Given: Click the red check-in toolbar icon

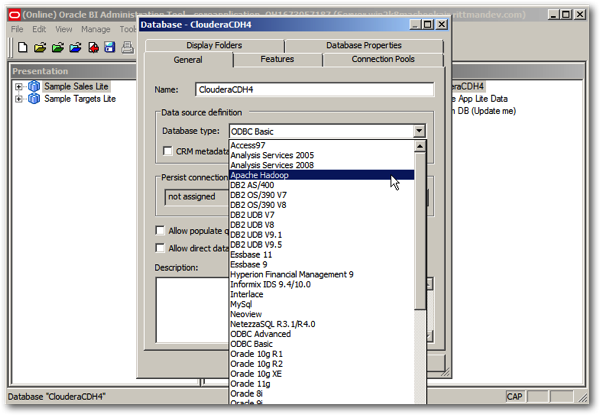Looking at the screenshot, I should pyautogui.click(x=93, y=47).
